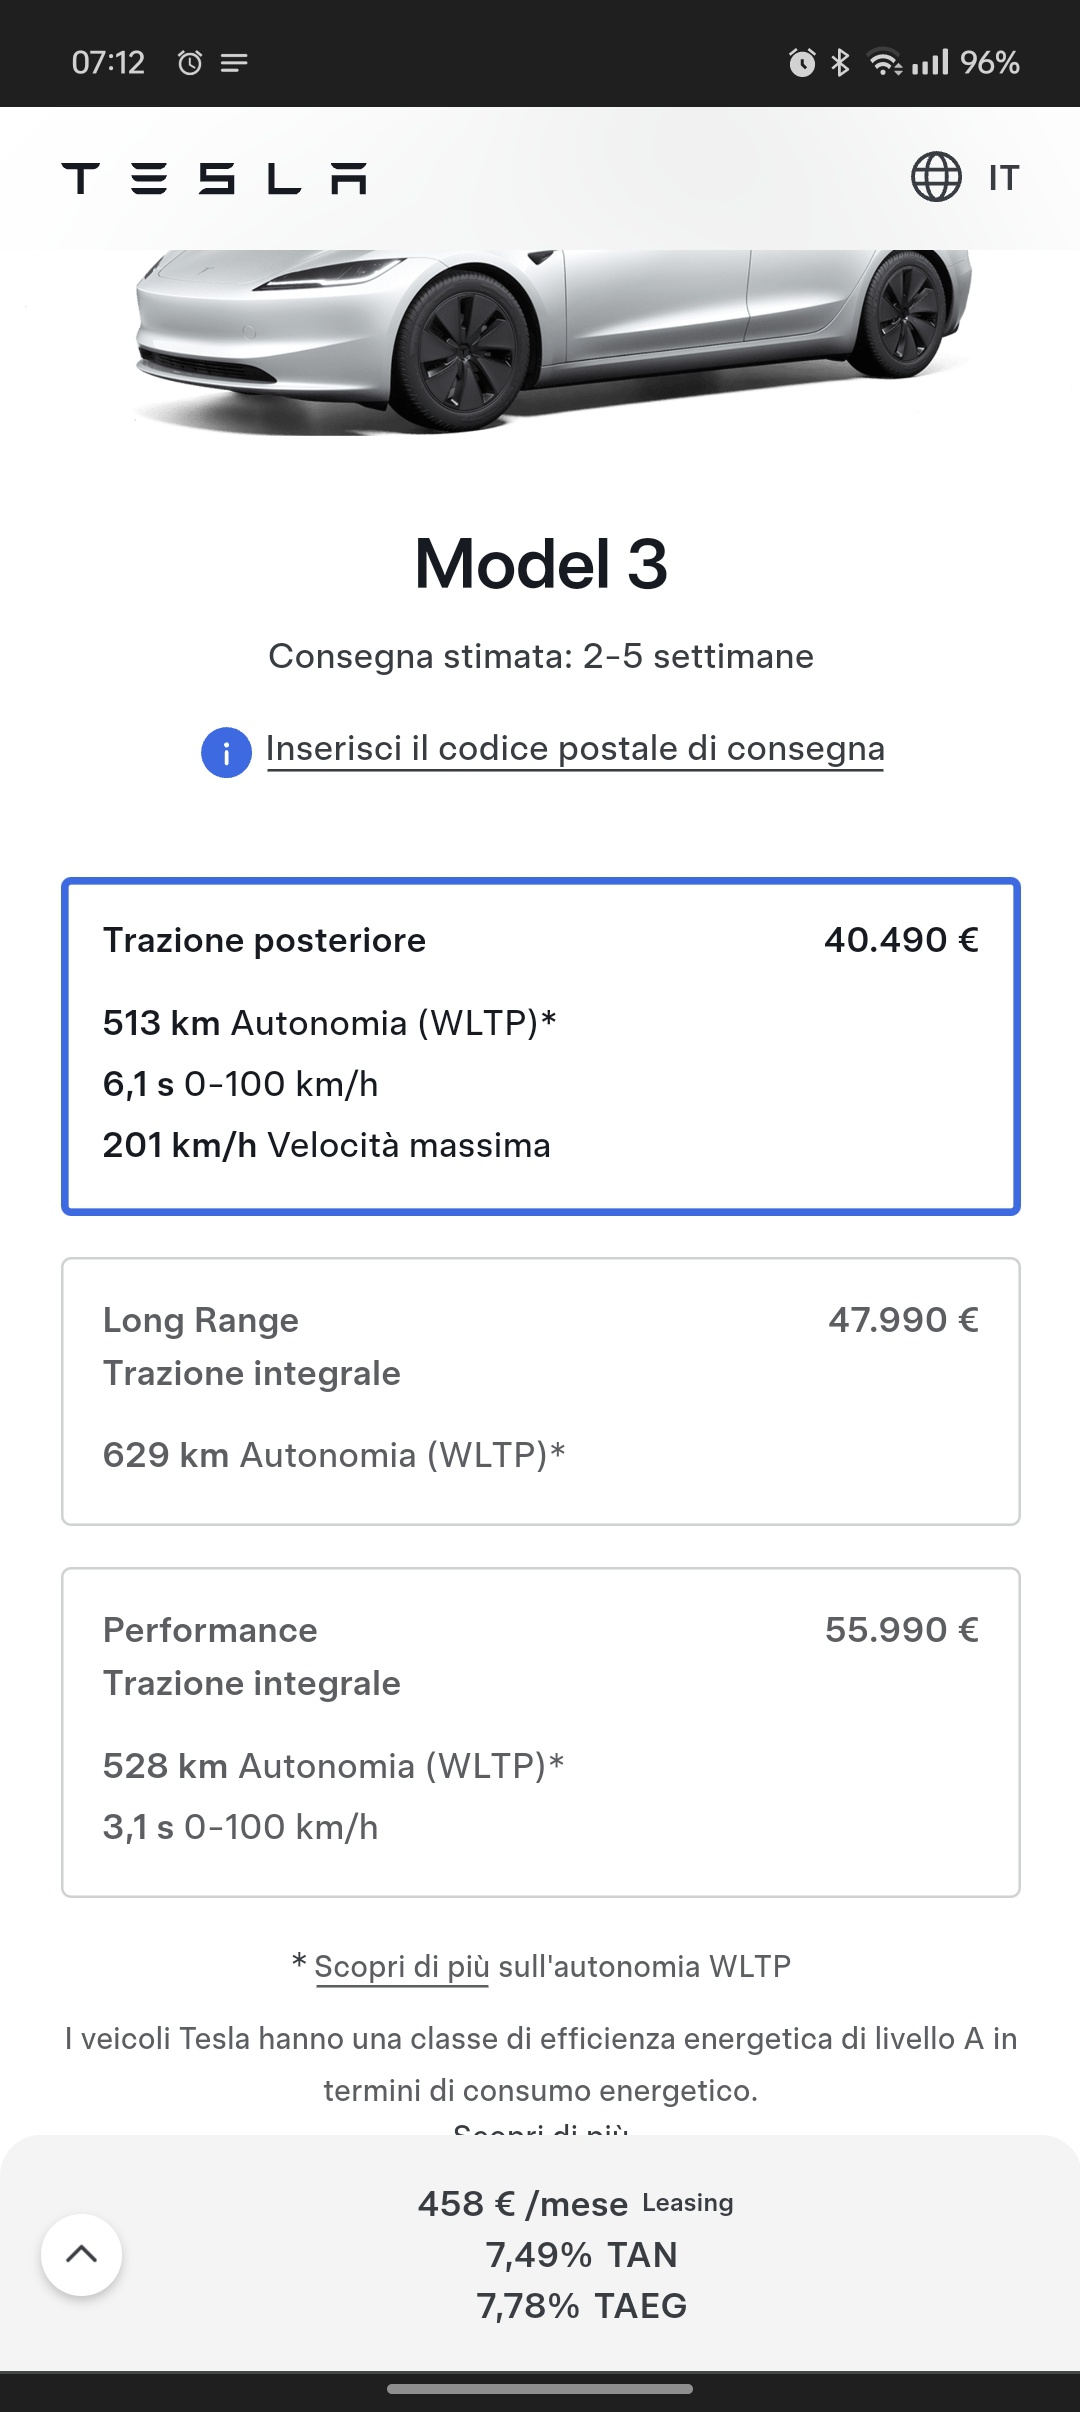This screenshot has height=2412, width=1080.
Task: Select Trazione posteriore 40.490 € option
Action: 541,1046
